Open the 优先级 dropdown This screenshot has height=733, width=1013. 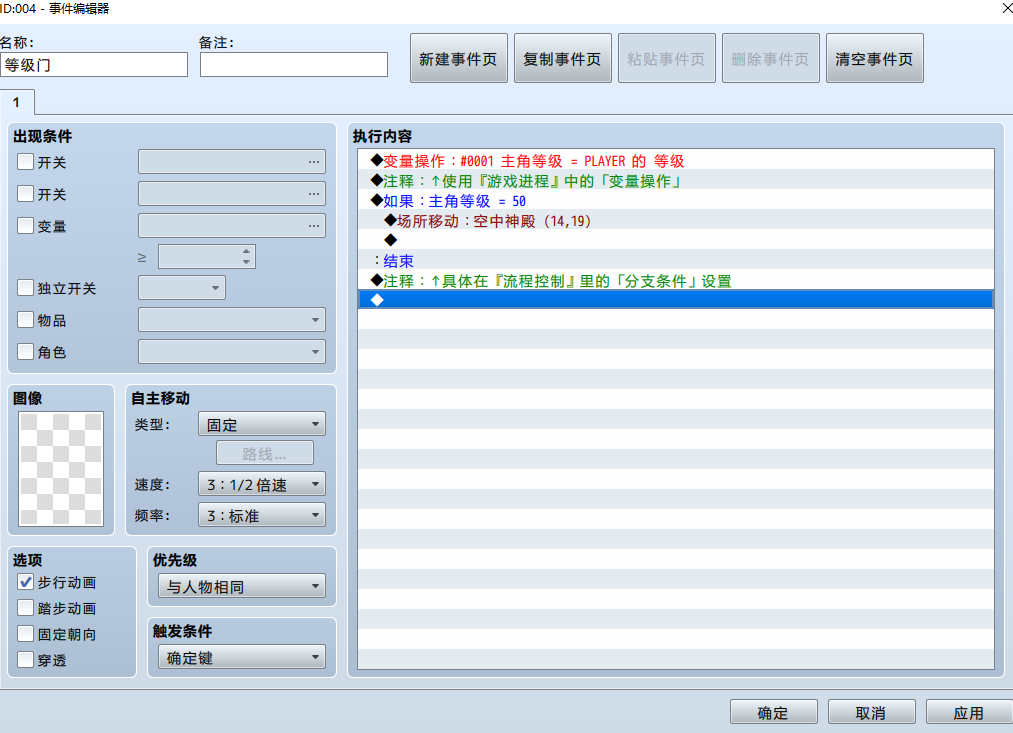[x=242, y=586]
